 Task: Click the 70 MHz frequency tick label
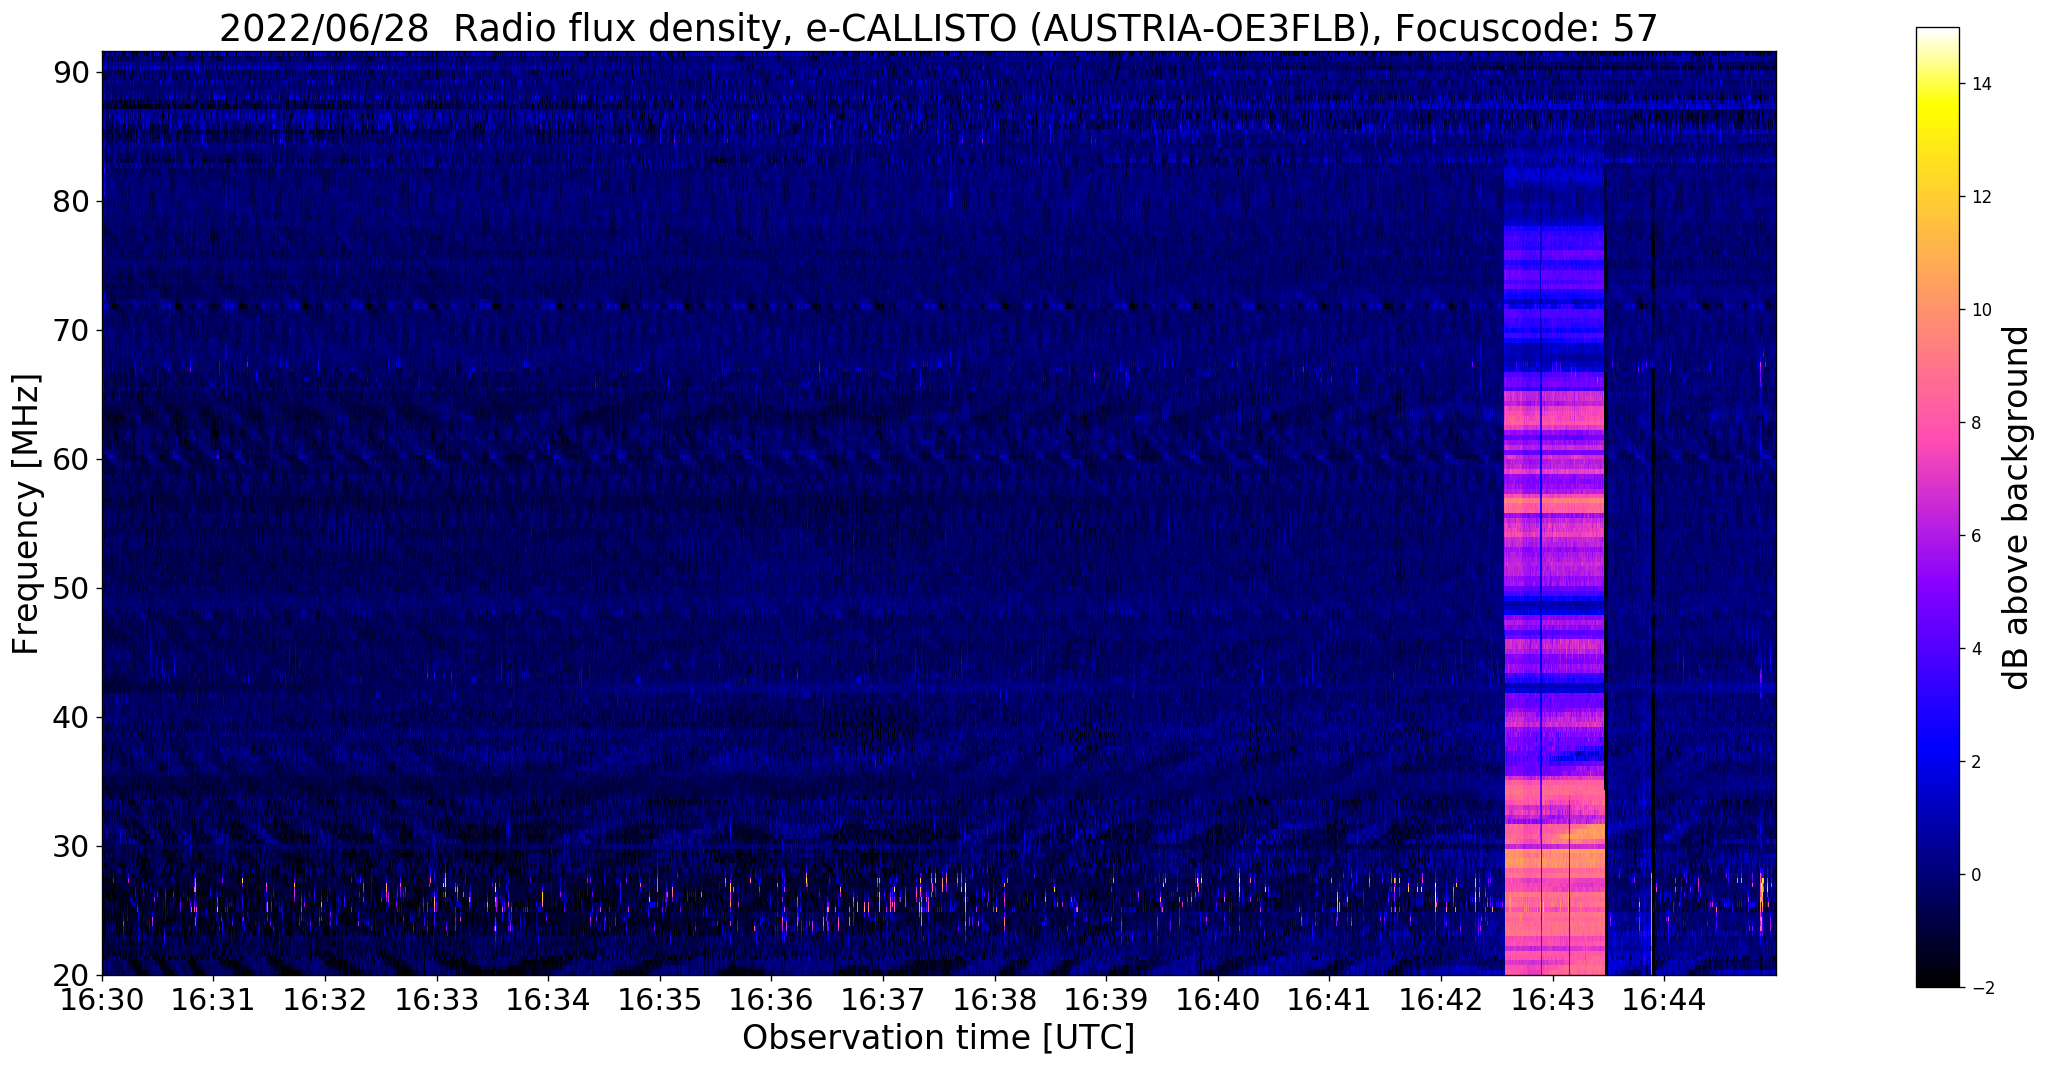72,331
